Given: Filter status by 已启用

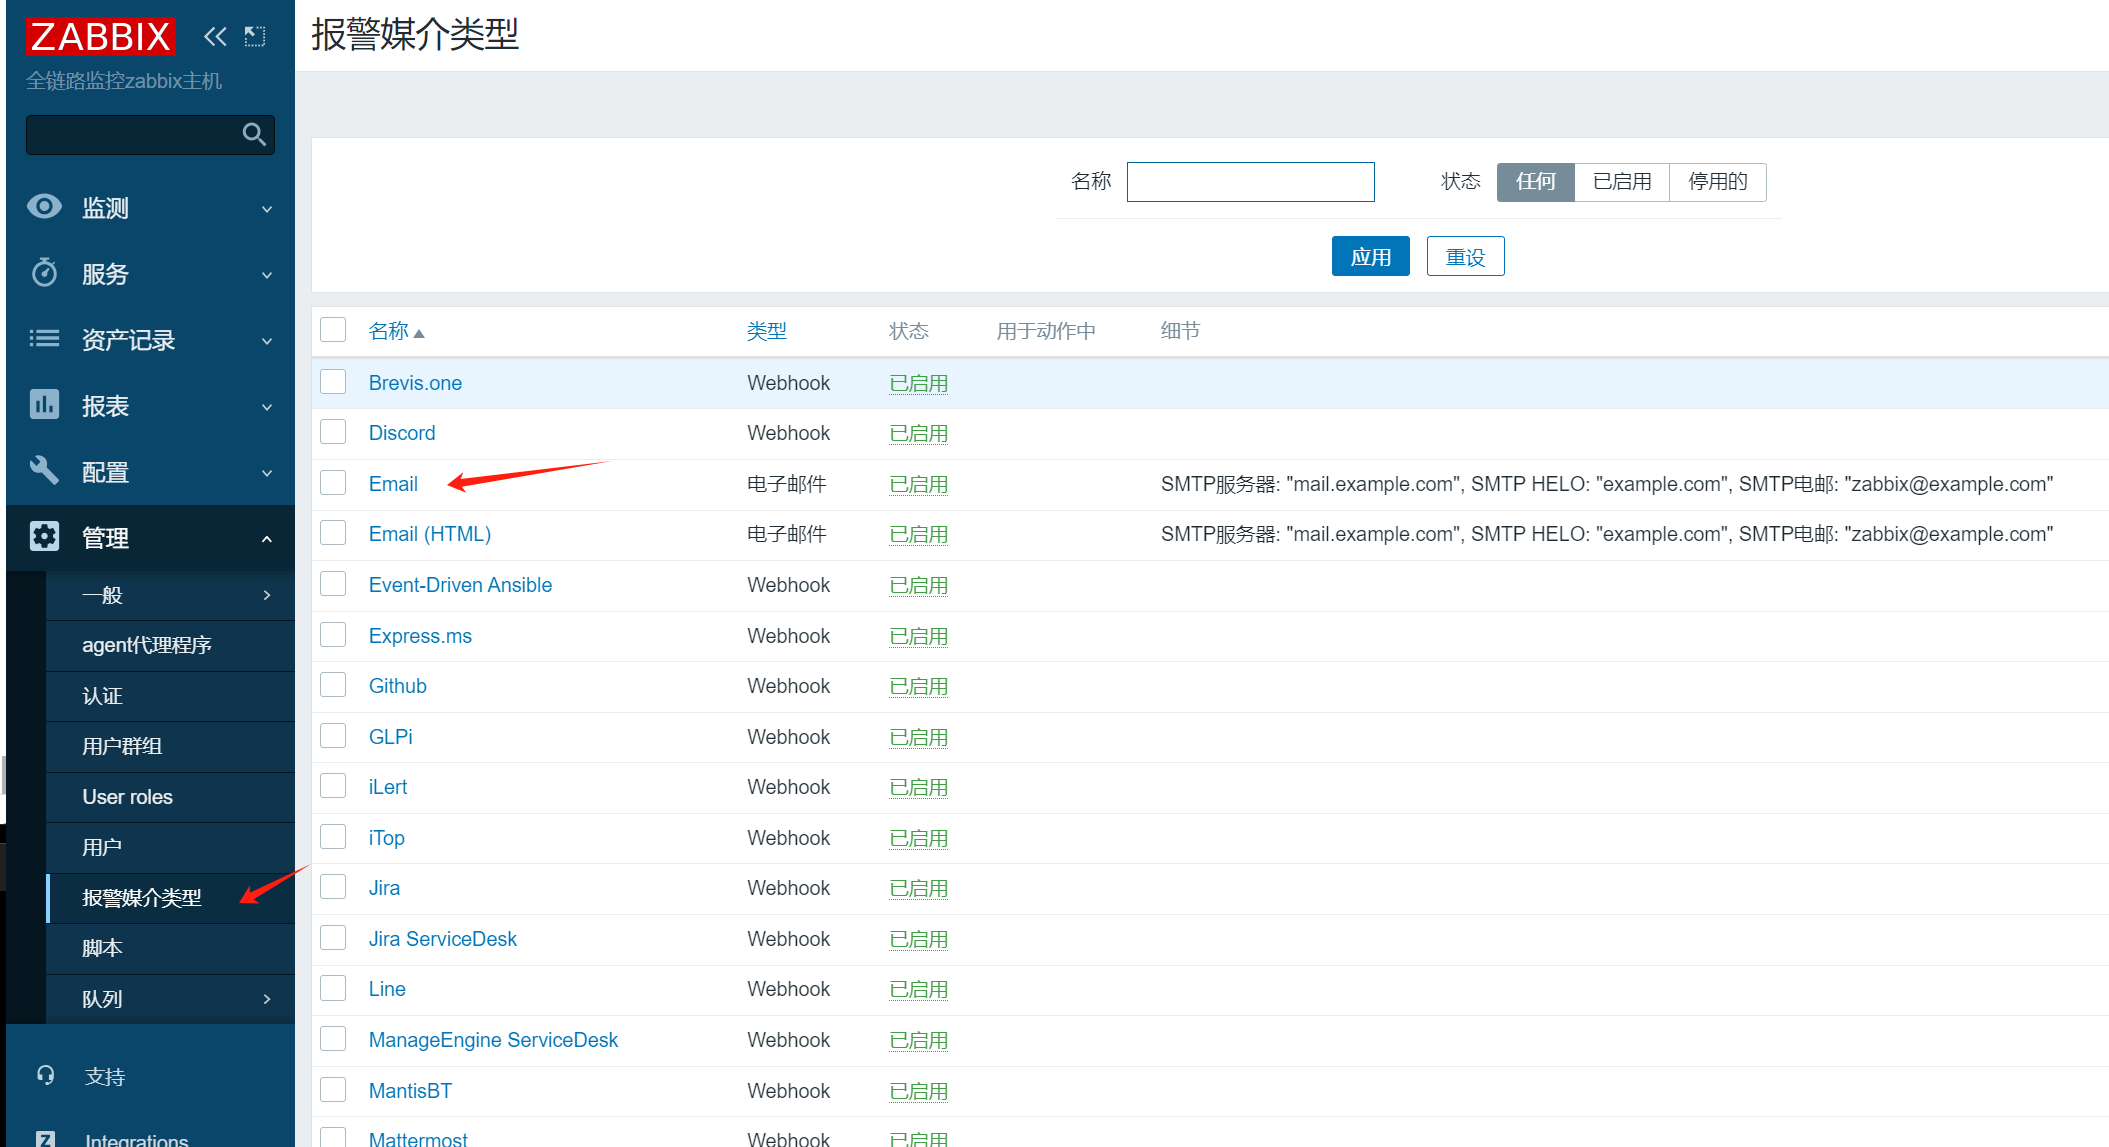Looking at the screenshot, I should pos(1622,181).
